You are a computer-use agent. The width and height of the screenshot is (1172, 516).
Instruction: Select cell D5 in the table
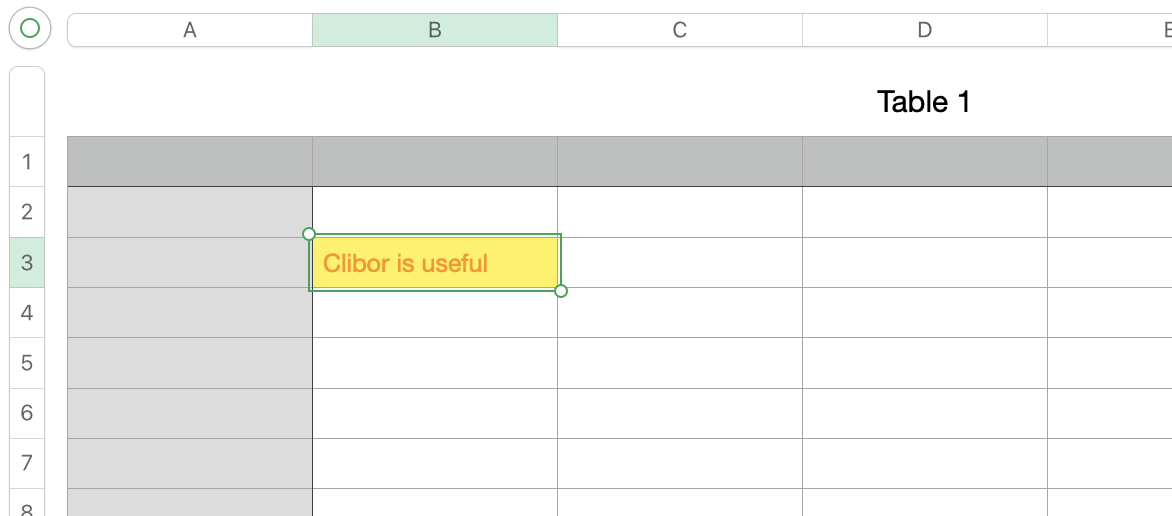coord(925,363)
